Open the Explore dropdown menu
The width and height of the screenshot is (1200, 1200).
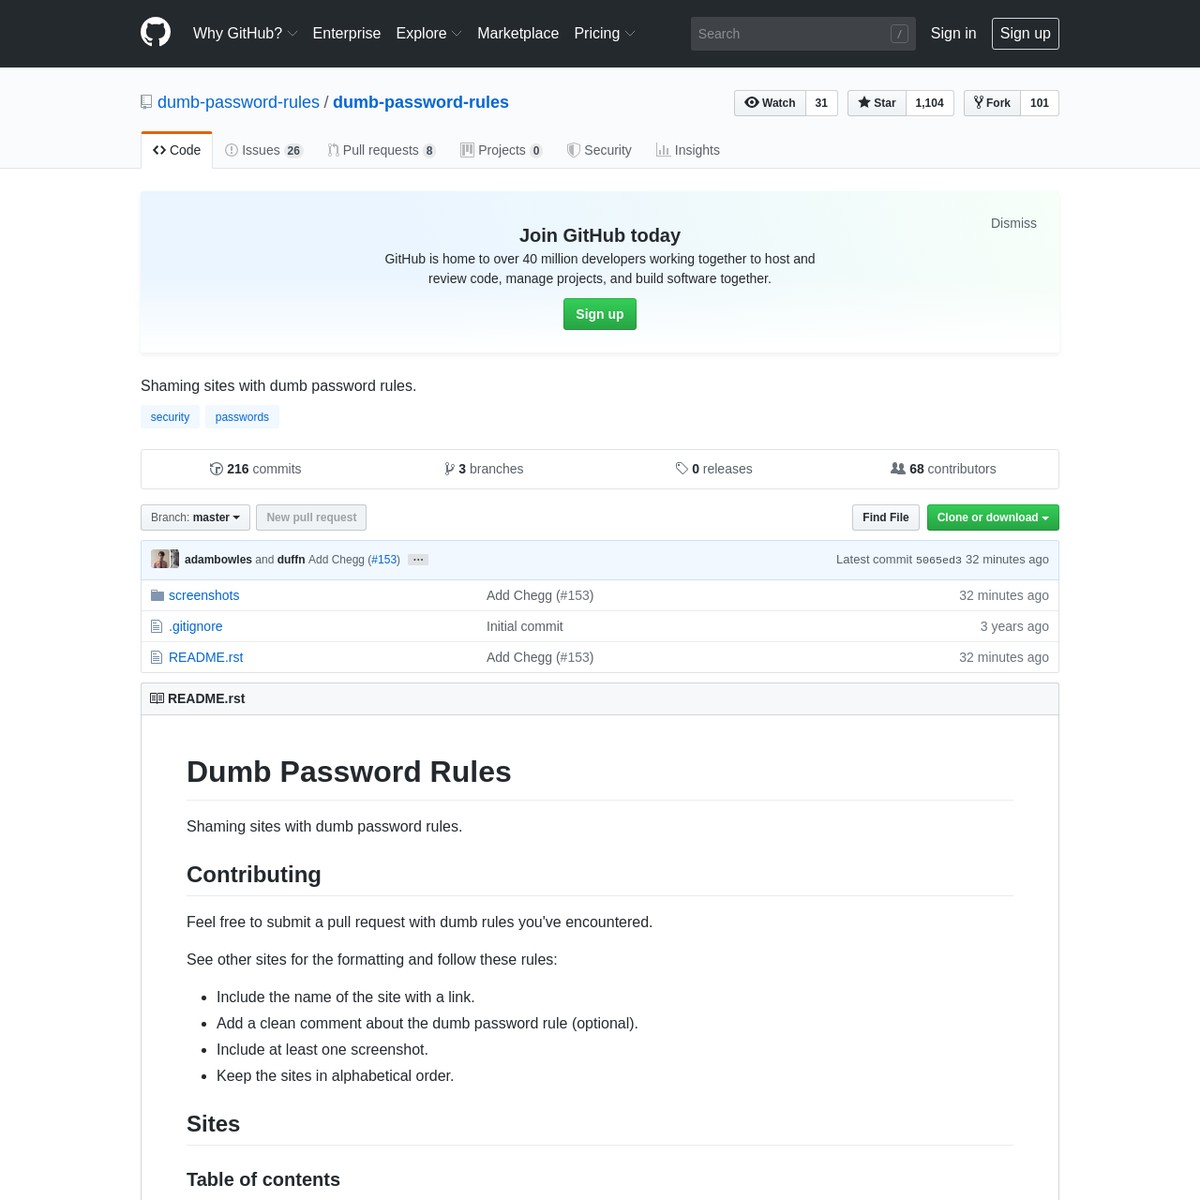click(429, 33)
